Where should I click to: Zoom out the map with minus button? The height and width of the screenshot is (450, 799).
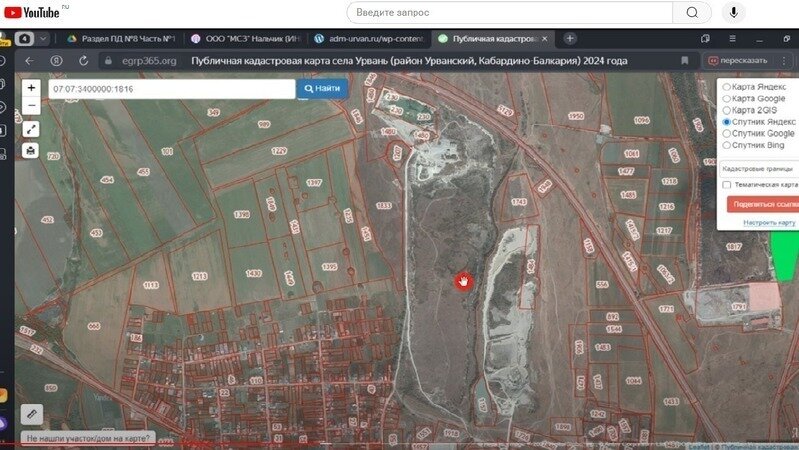tap(31, 105)
